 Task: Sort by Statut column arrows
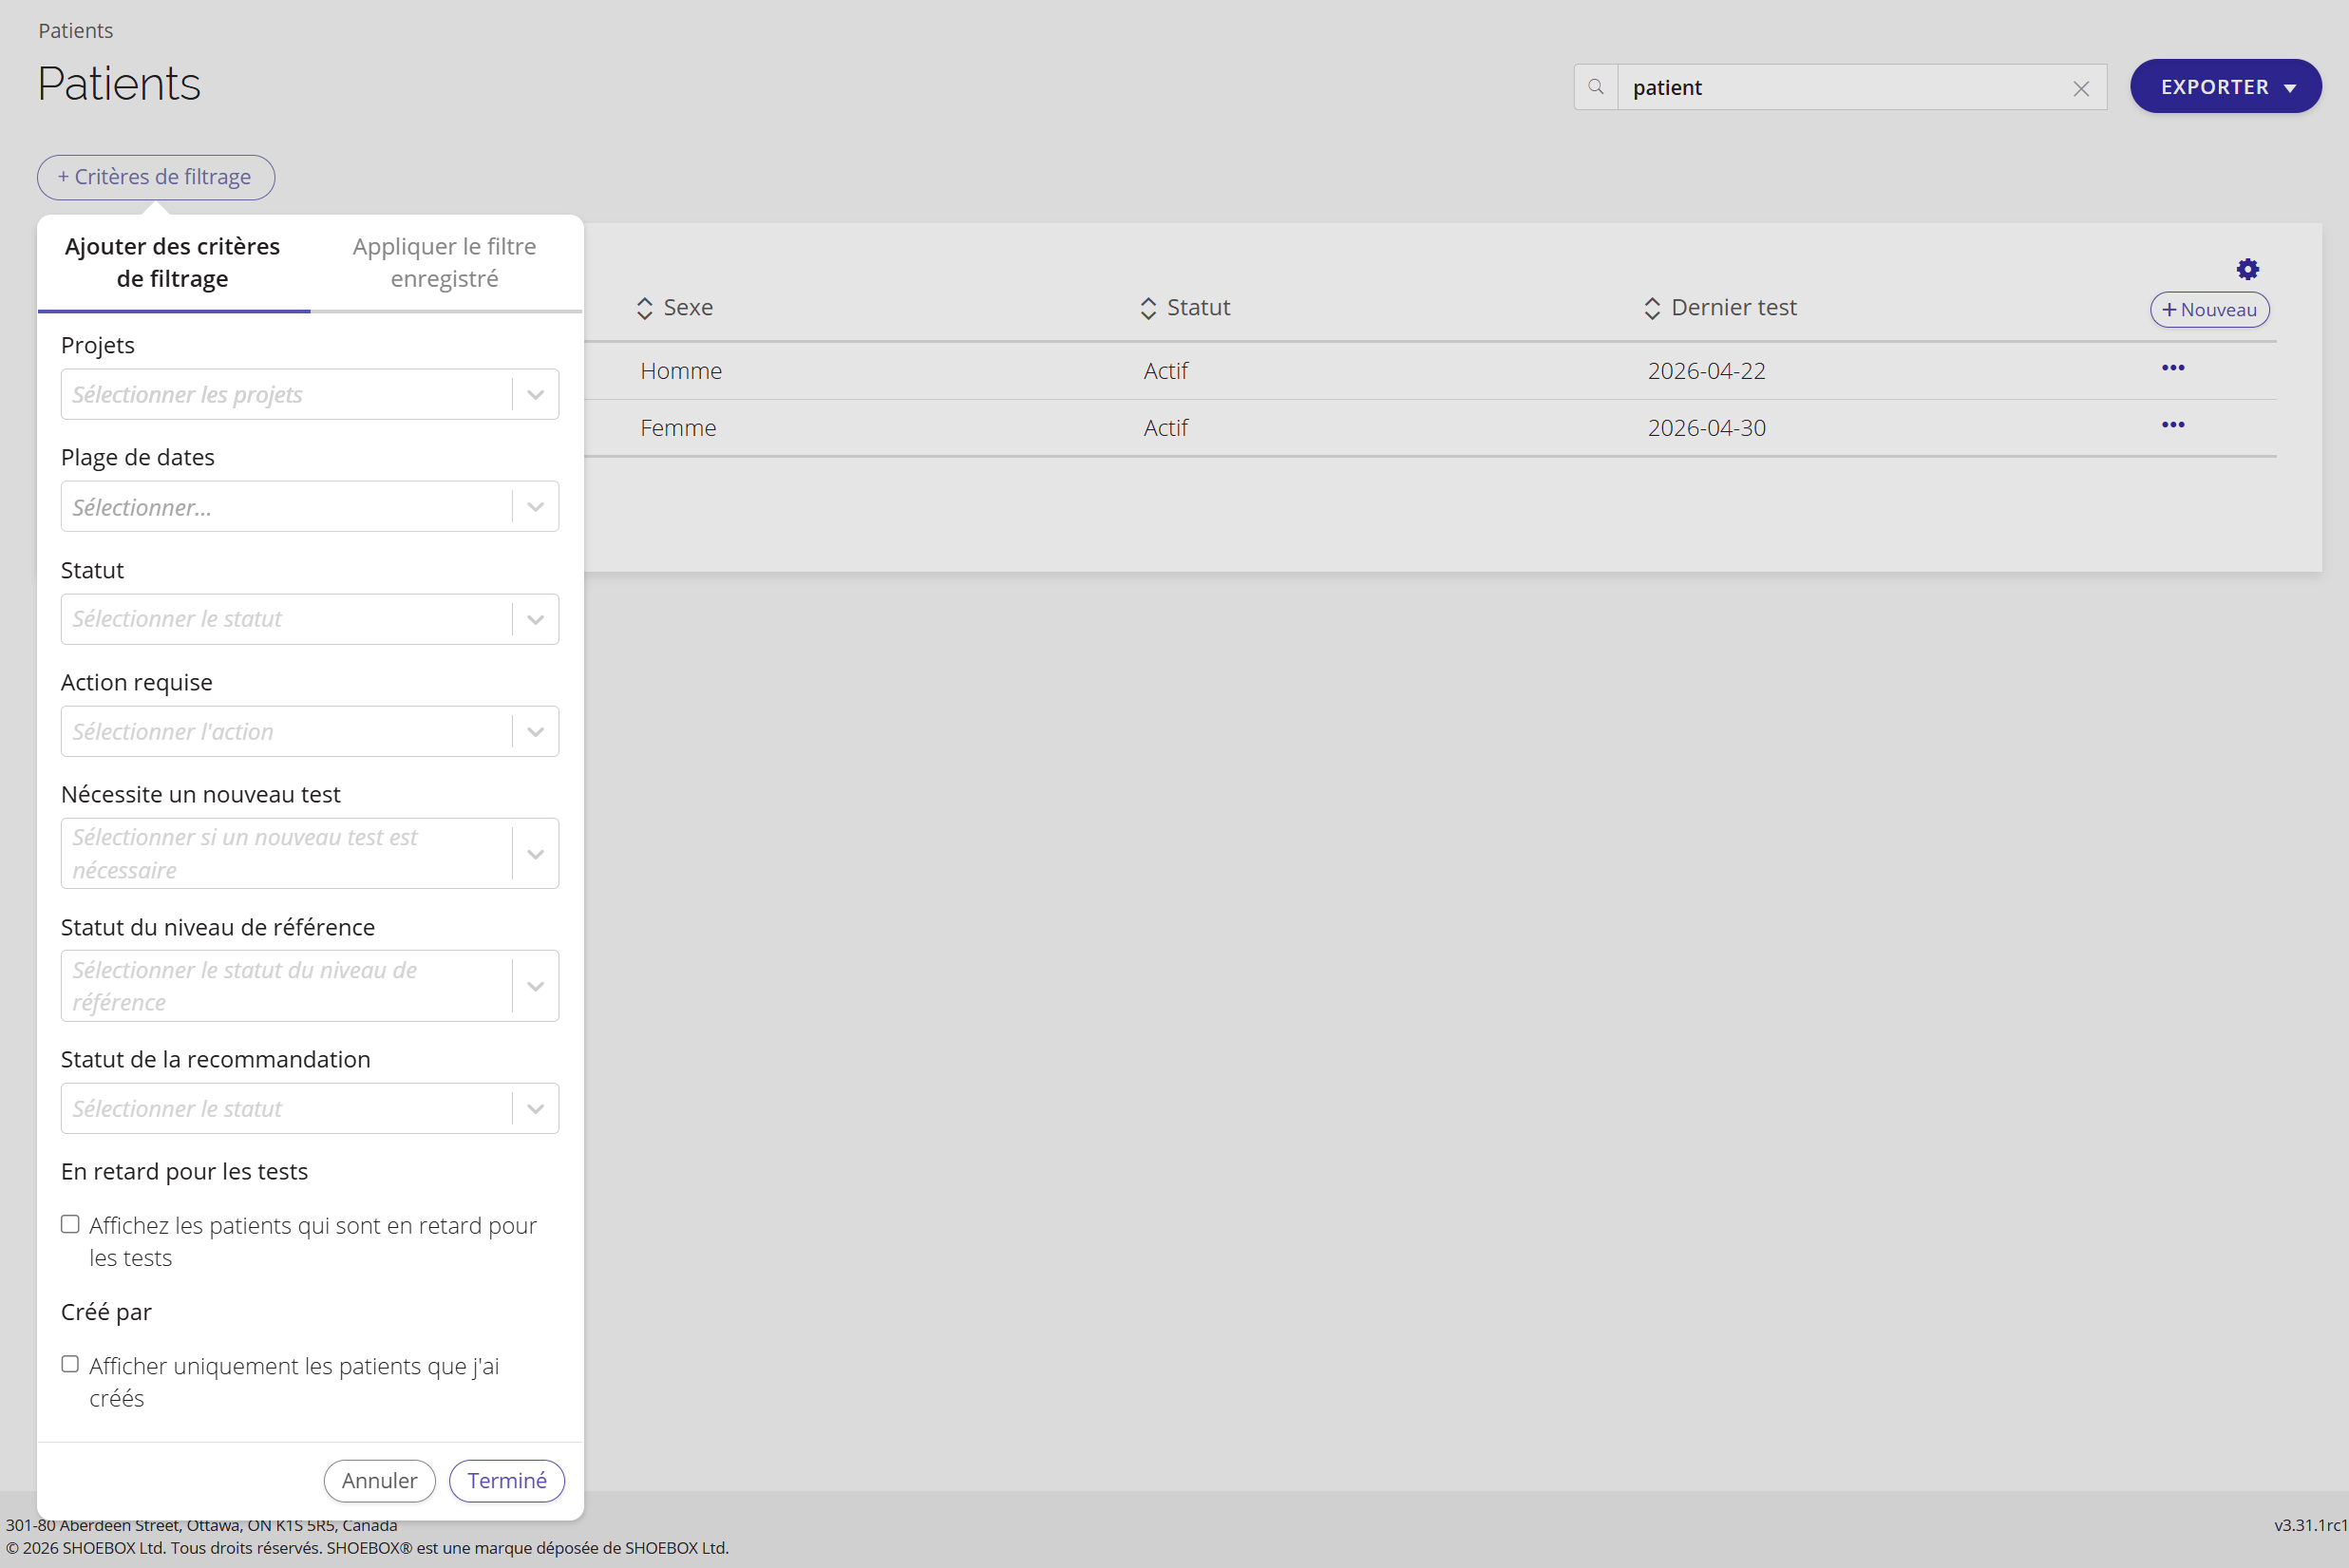[x=1148, y=308]
